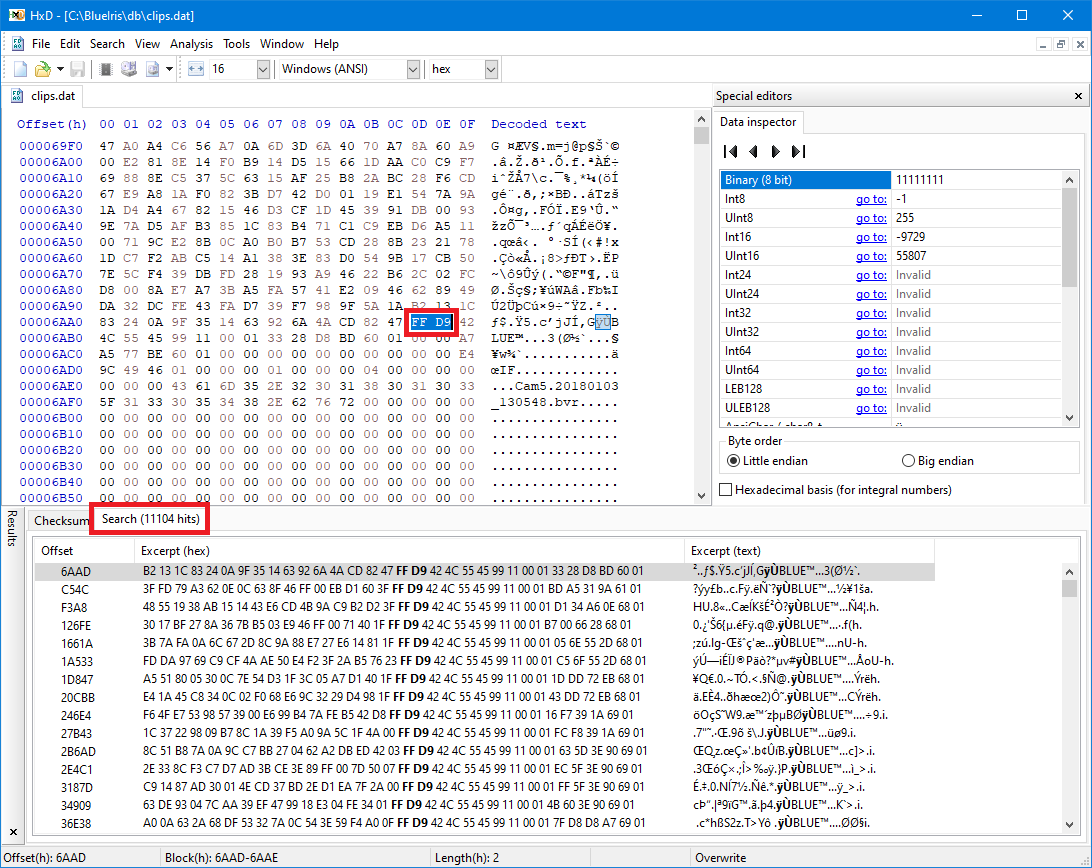Viewport: 1092px width, 868px height.
Task: Click scroll down arrow of Data inspector list
Action: (x=1070, y=418)
